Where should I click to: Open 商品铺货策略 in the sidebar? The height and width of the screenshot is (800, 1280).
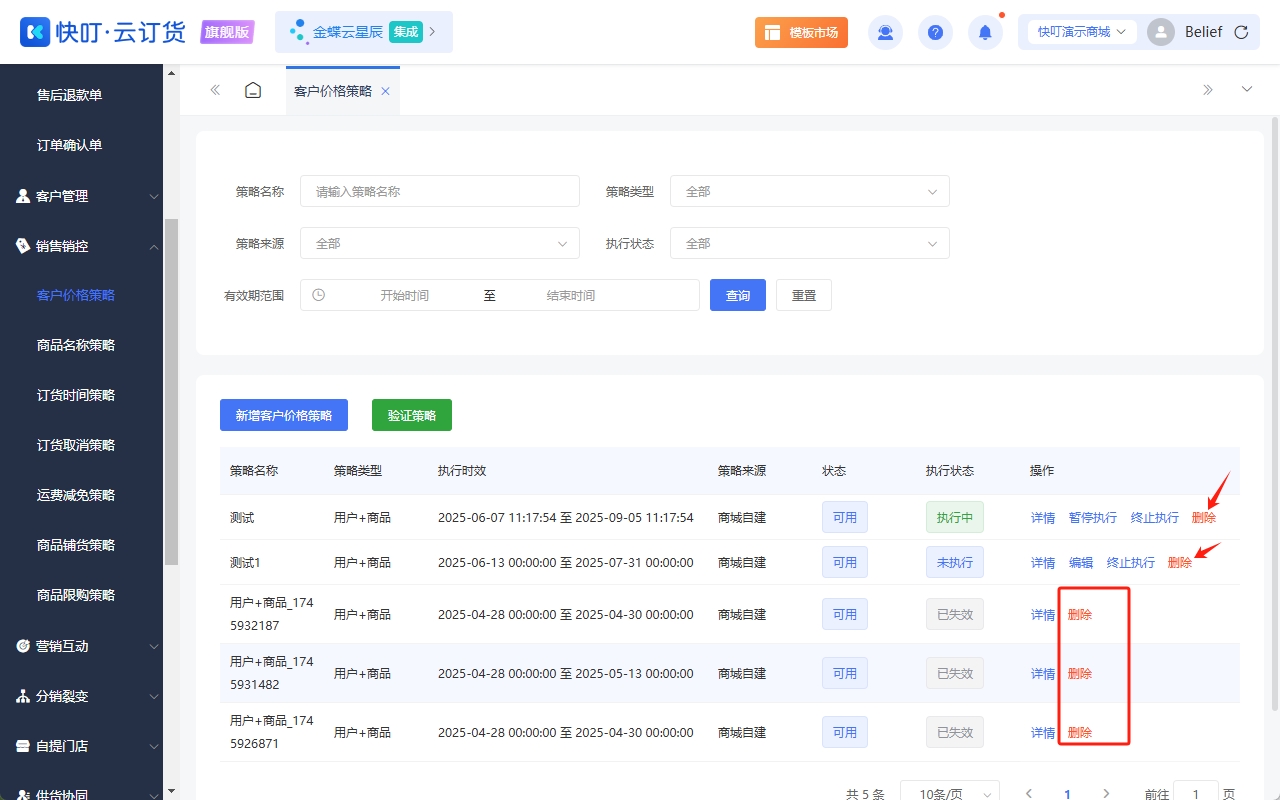click(x=76, y=545)
